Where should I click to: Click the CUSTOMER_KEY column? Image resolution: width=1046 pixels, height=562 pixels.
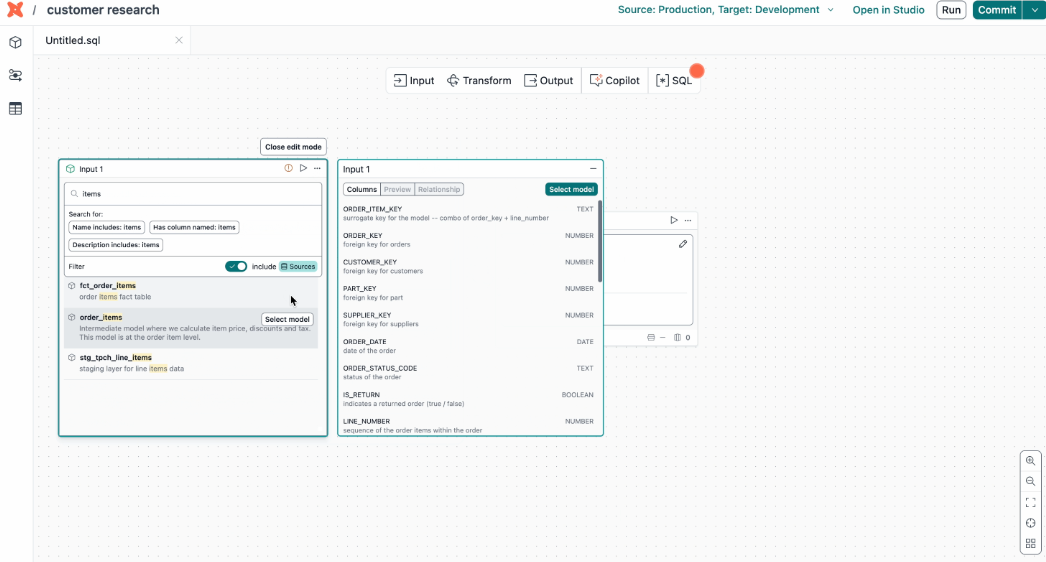tap(468, 266)
